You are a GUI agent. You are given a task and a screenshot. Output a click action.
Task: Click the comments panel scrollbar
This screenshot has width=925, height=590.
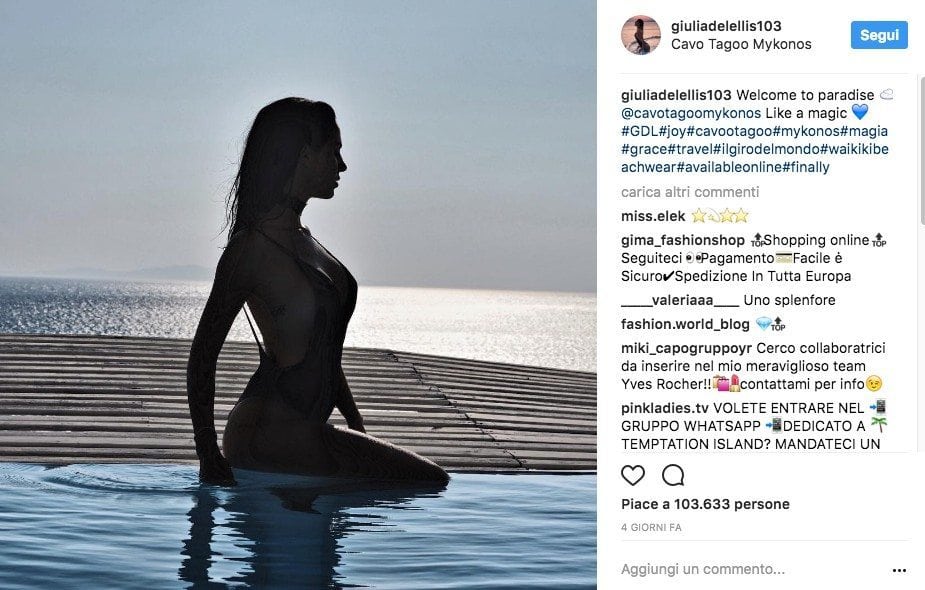coord(921,150)
